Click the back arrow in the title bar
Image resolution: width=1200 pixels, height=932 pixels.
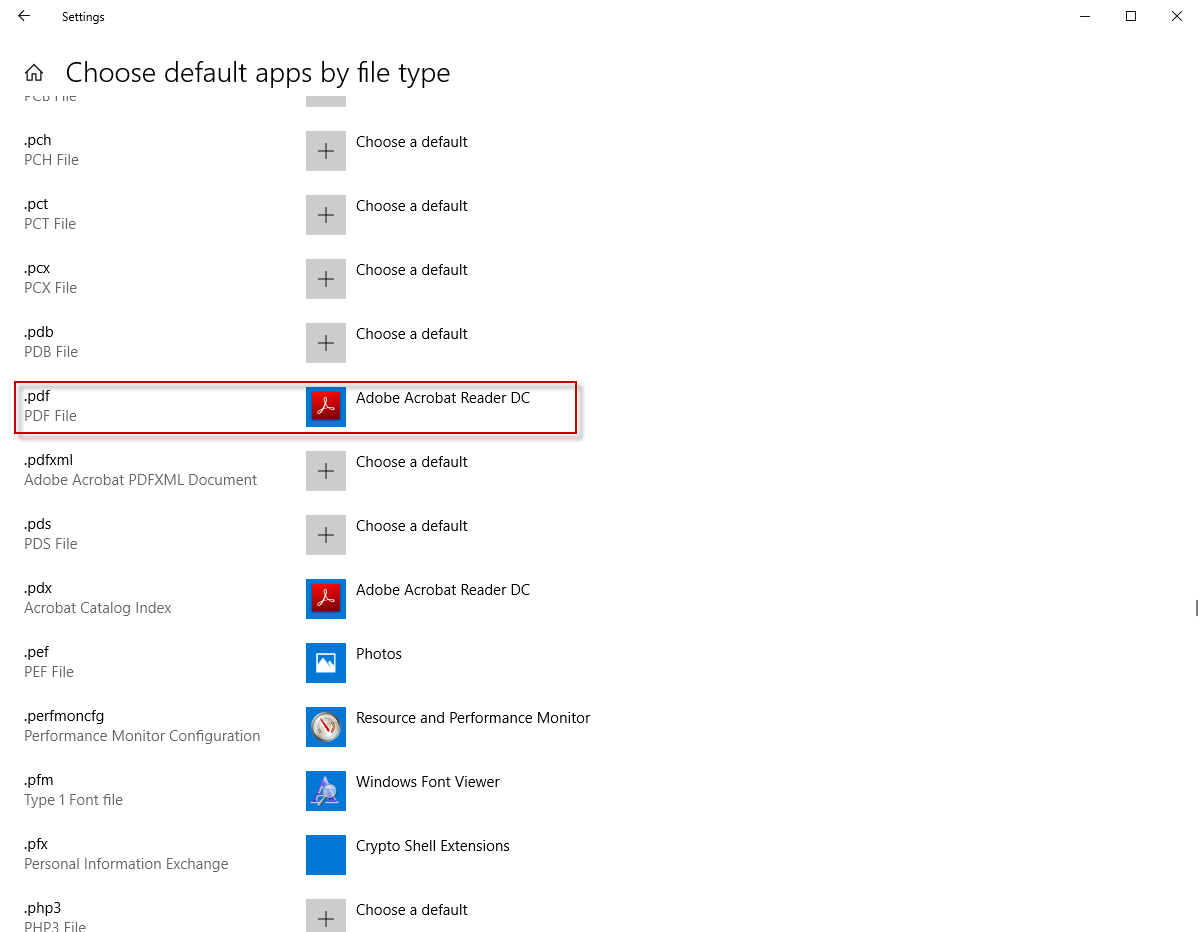click(23, 16)
